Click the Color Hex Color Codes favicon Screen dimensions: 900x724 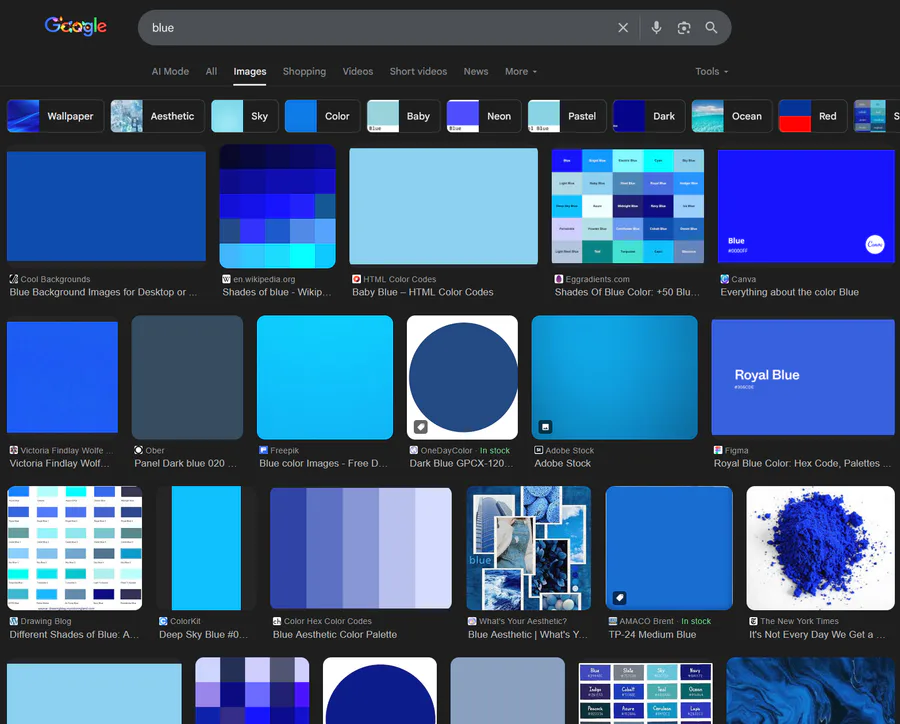[x=277, y=621]
